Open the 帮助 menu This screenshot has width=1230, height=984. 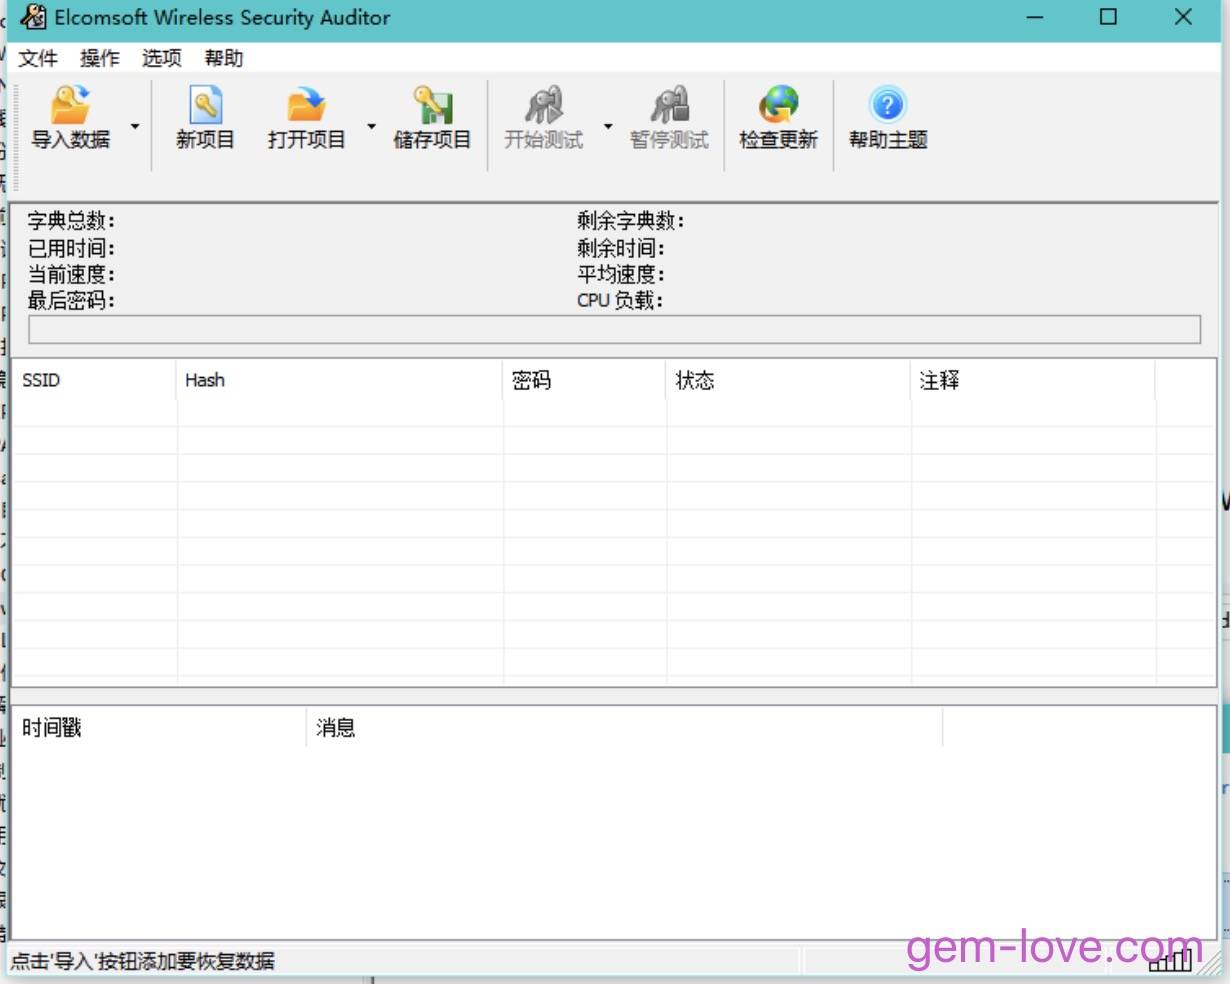click(x=224, y=58)
